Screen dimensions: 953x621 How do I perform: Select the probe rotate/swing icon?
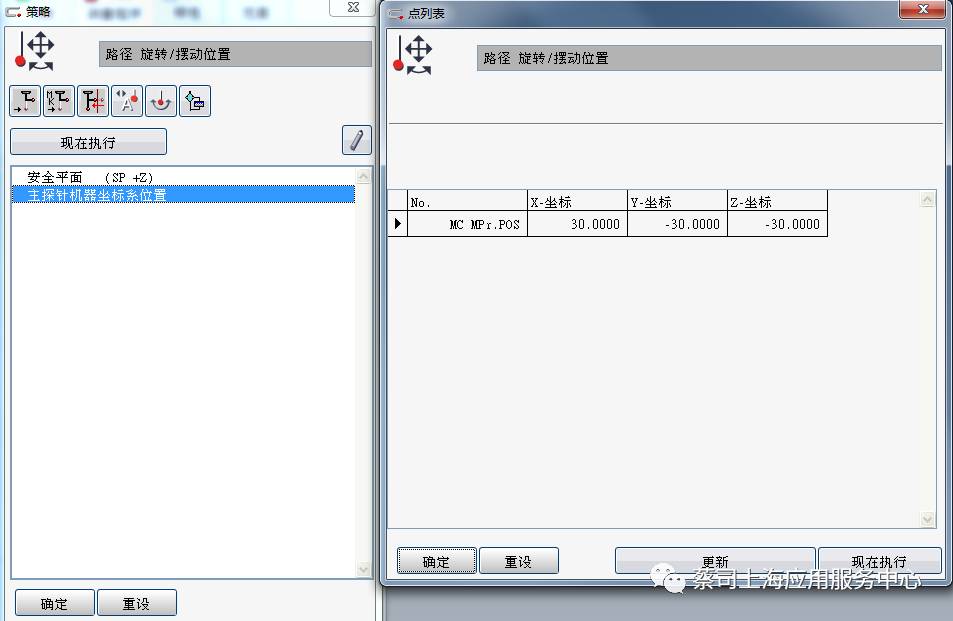[x=161, y=101]
